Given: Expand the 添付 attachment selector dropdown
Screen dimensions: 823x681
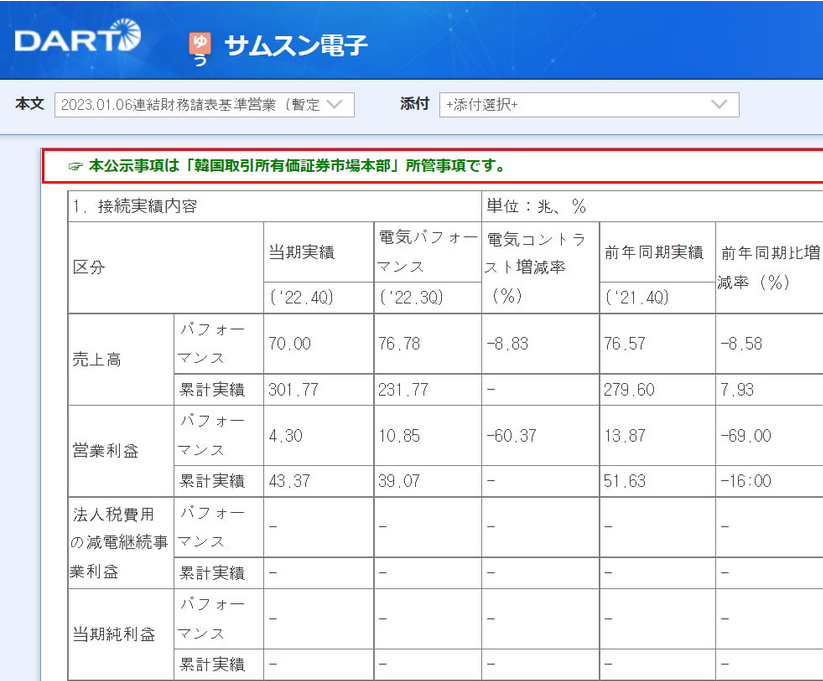Looking at the screenshot, I should pyautogui.click(x=588, y=105).
